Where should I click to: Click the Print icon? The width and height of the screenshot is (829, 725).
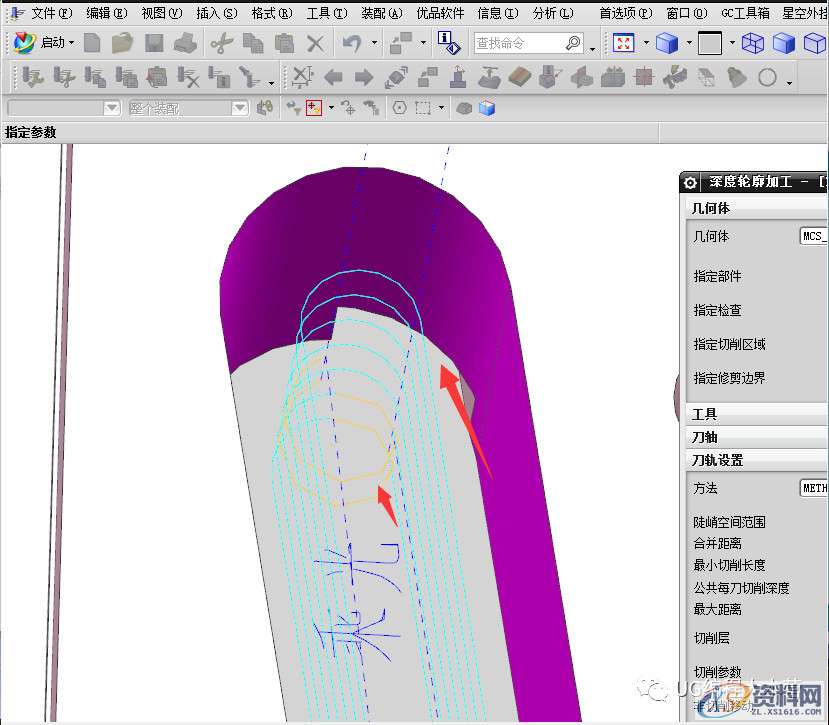point(184,43)
